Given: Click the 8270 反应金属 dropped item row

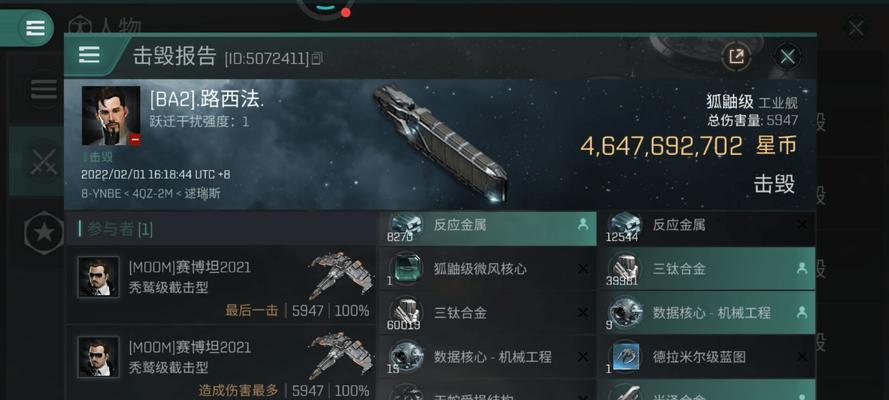Looking at the screenshot, I should tap(488, 228).
